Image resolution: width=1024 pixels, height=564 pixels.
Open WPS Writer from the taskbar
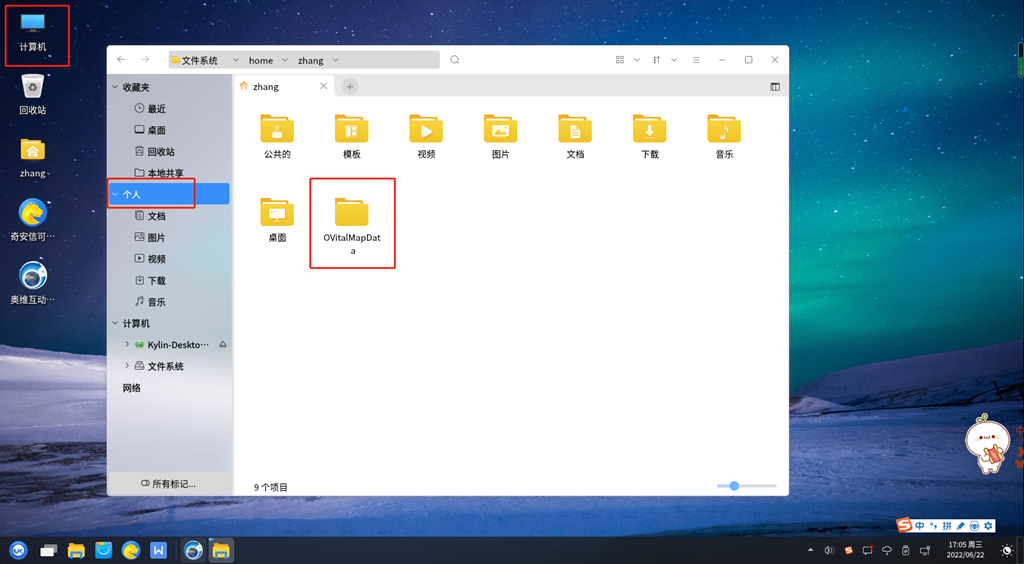click(x=158, y=550)
